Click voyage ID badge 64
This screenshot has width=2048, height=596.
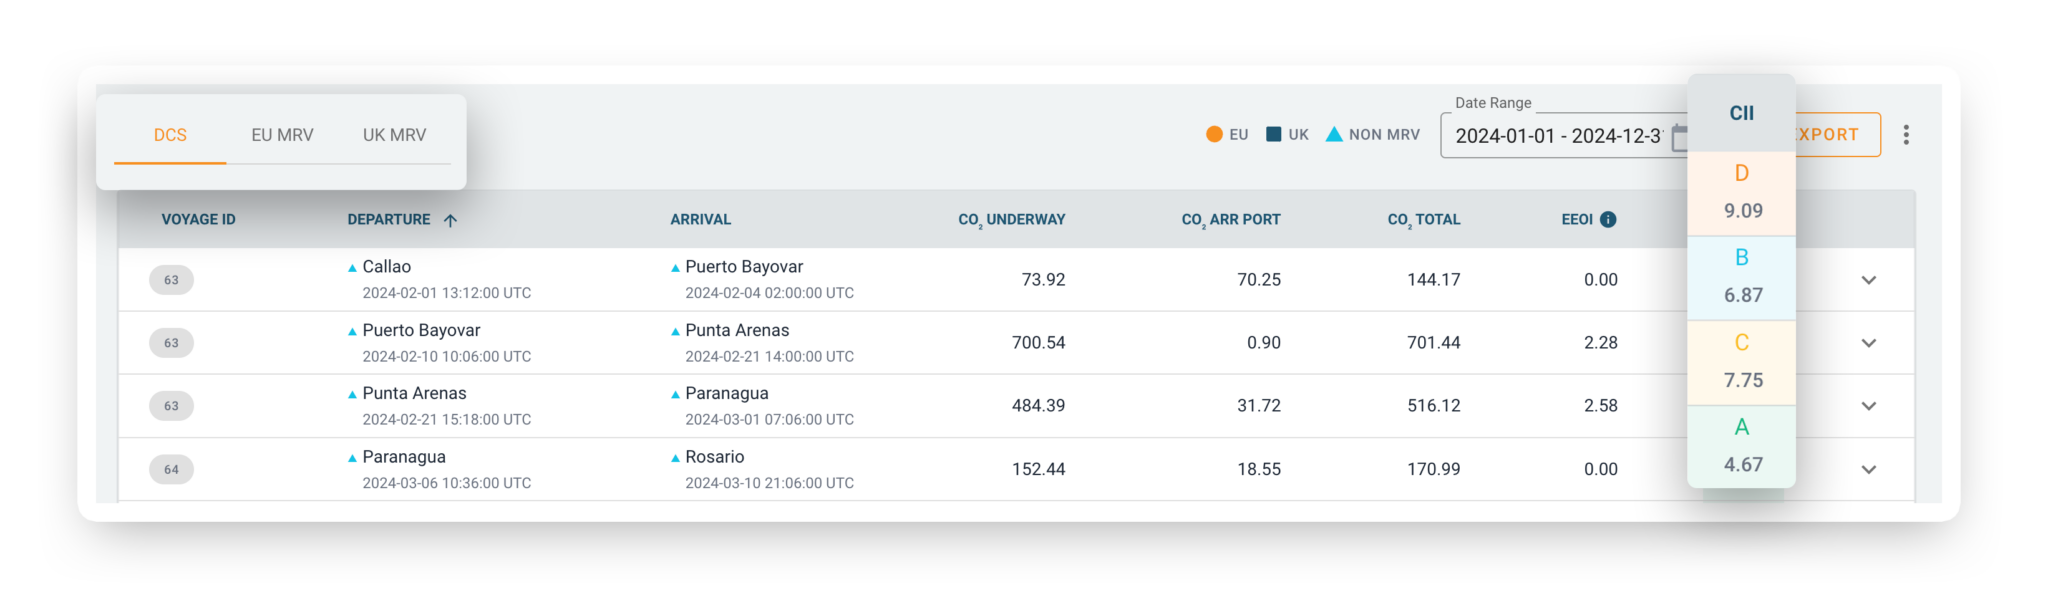click(x=171, y=469)
